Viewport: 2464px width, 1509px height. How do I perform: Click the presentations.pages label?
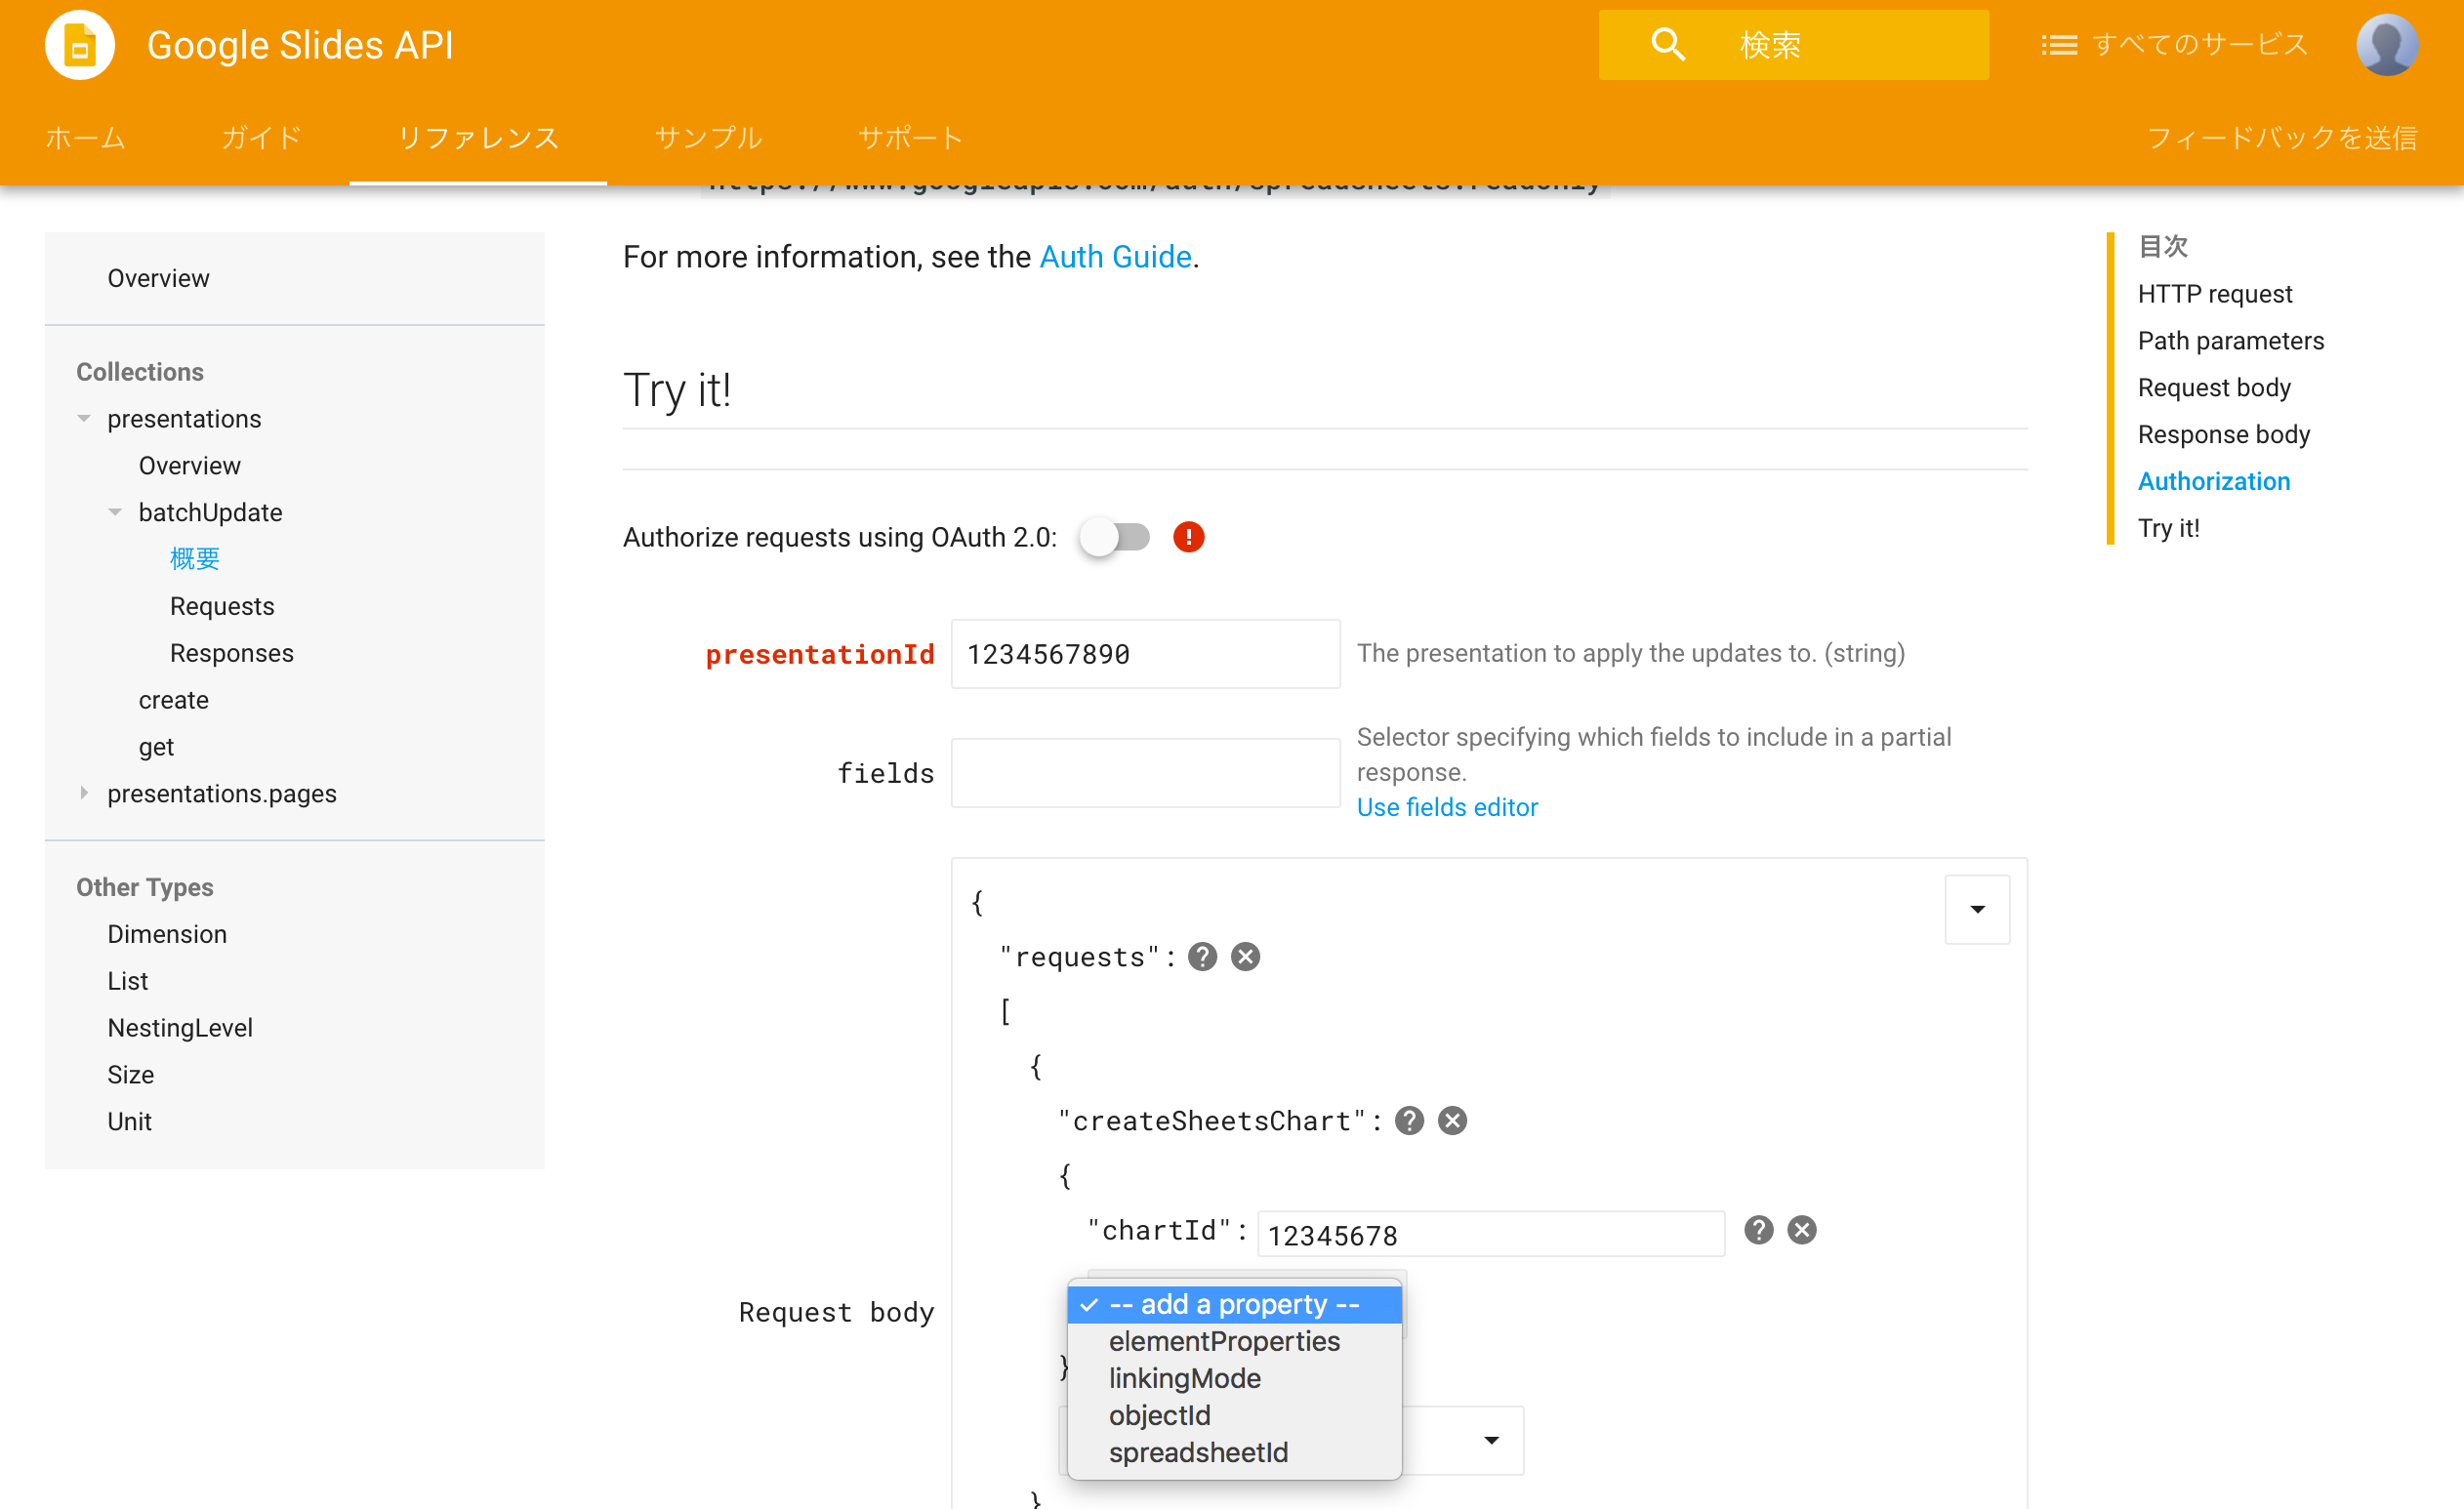(222, 793)
